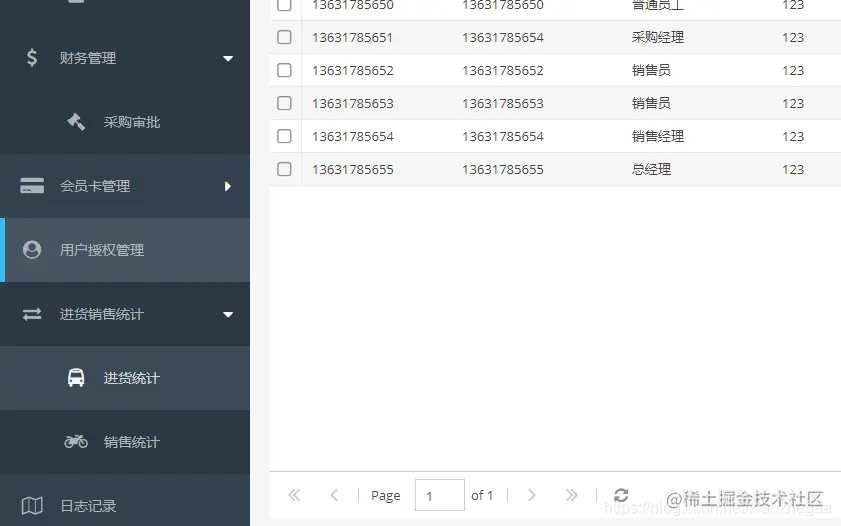This screenshot has width=841, height=526.
Task: Expand the 会员卡管理 submenu arrow
Action: coord(228,186)
